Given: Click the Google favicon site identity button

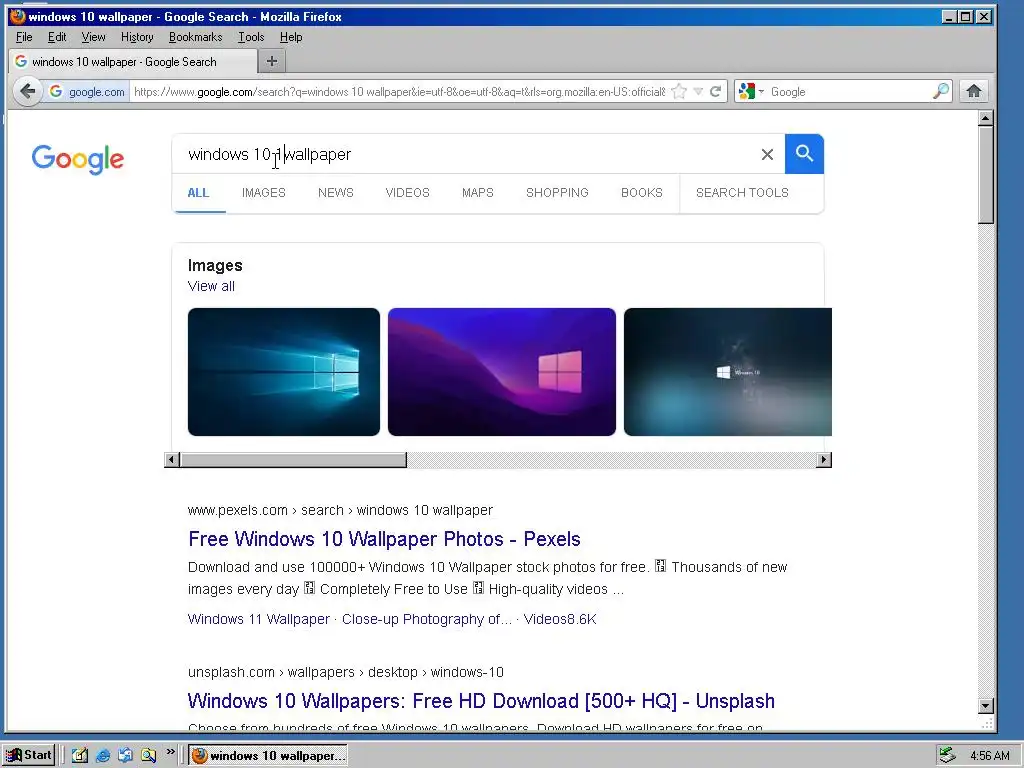Looking at the screenshot, I should pos(87,91).
